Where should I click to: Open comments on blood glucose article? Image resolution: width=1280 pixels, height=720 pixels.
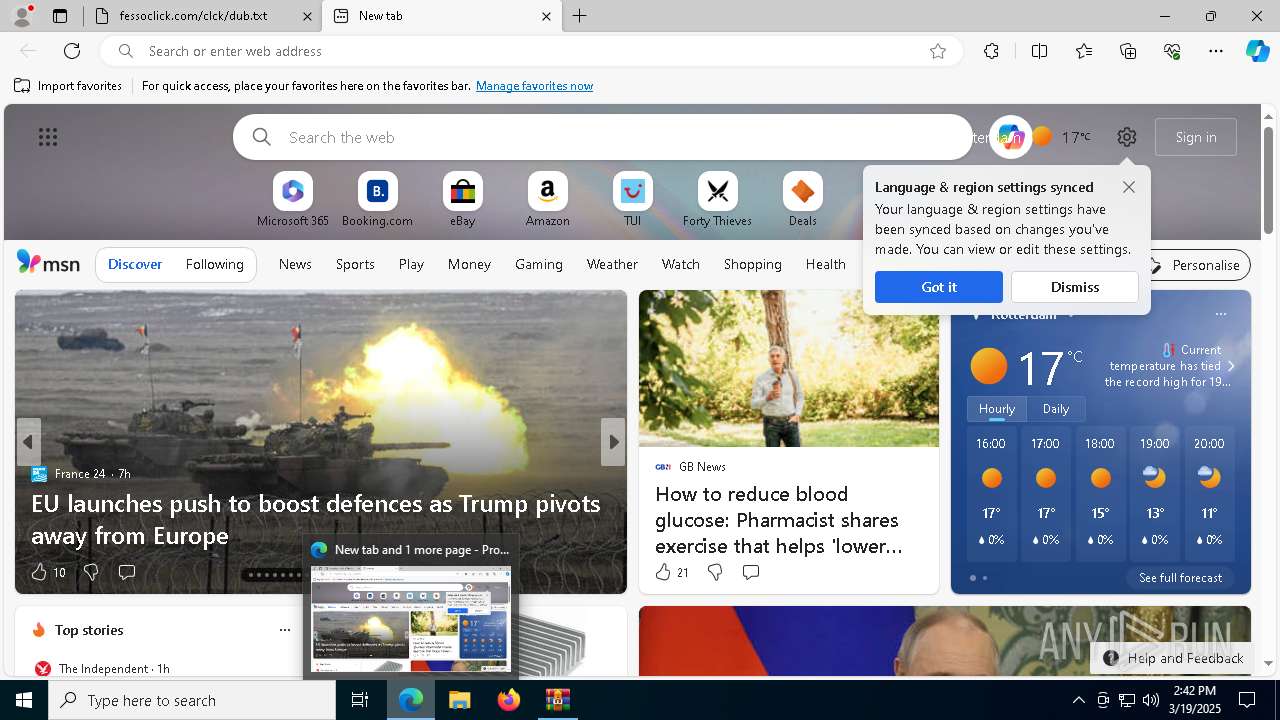coord(751,572)
